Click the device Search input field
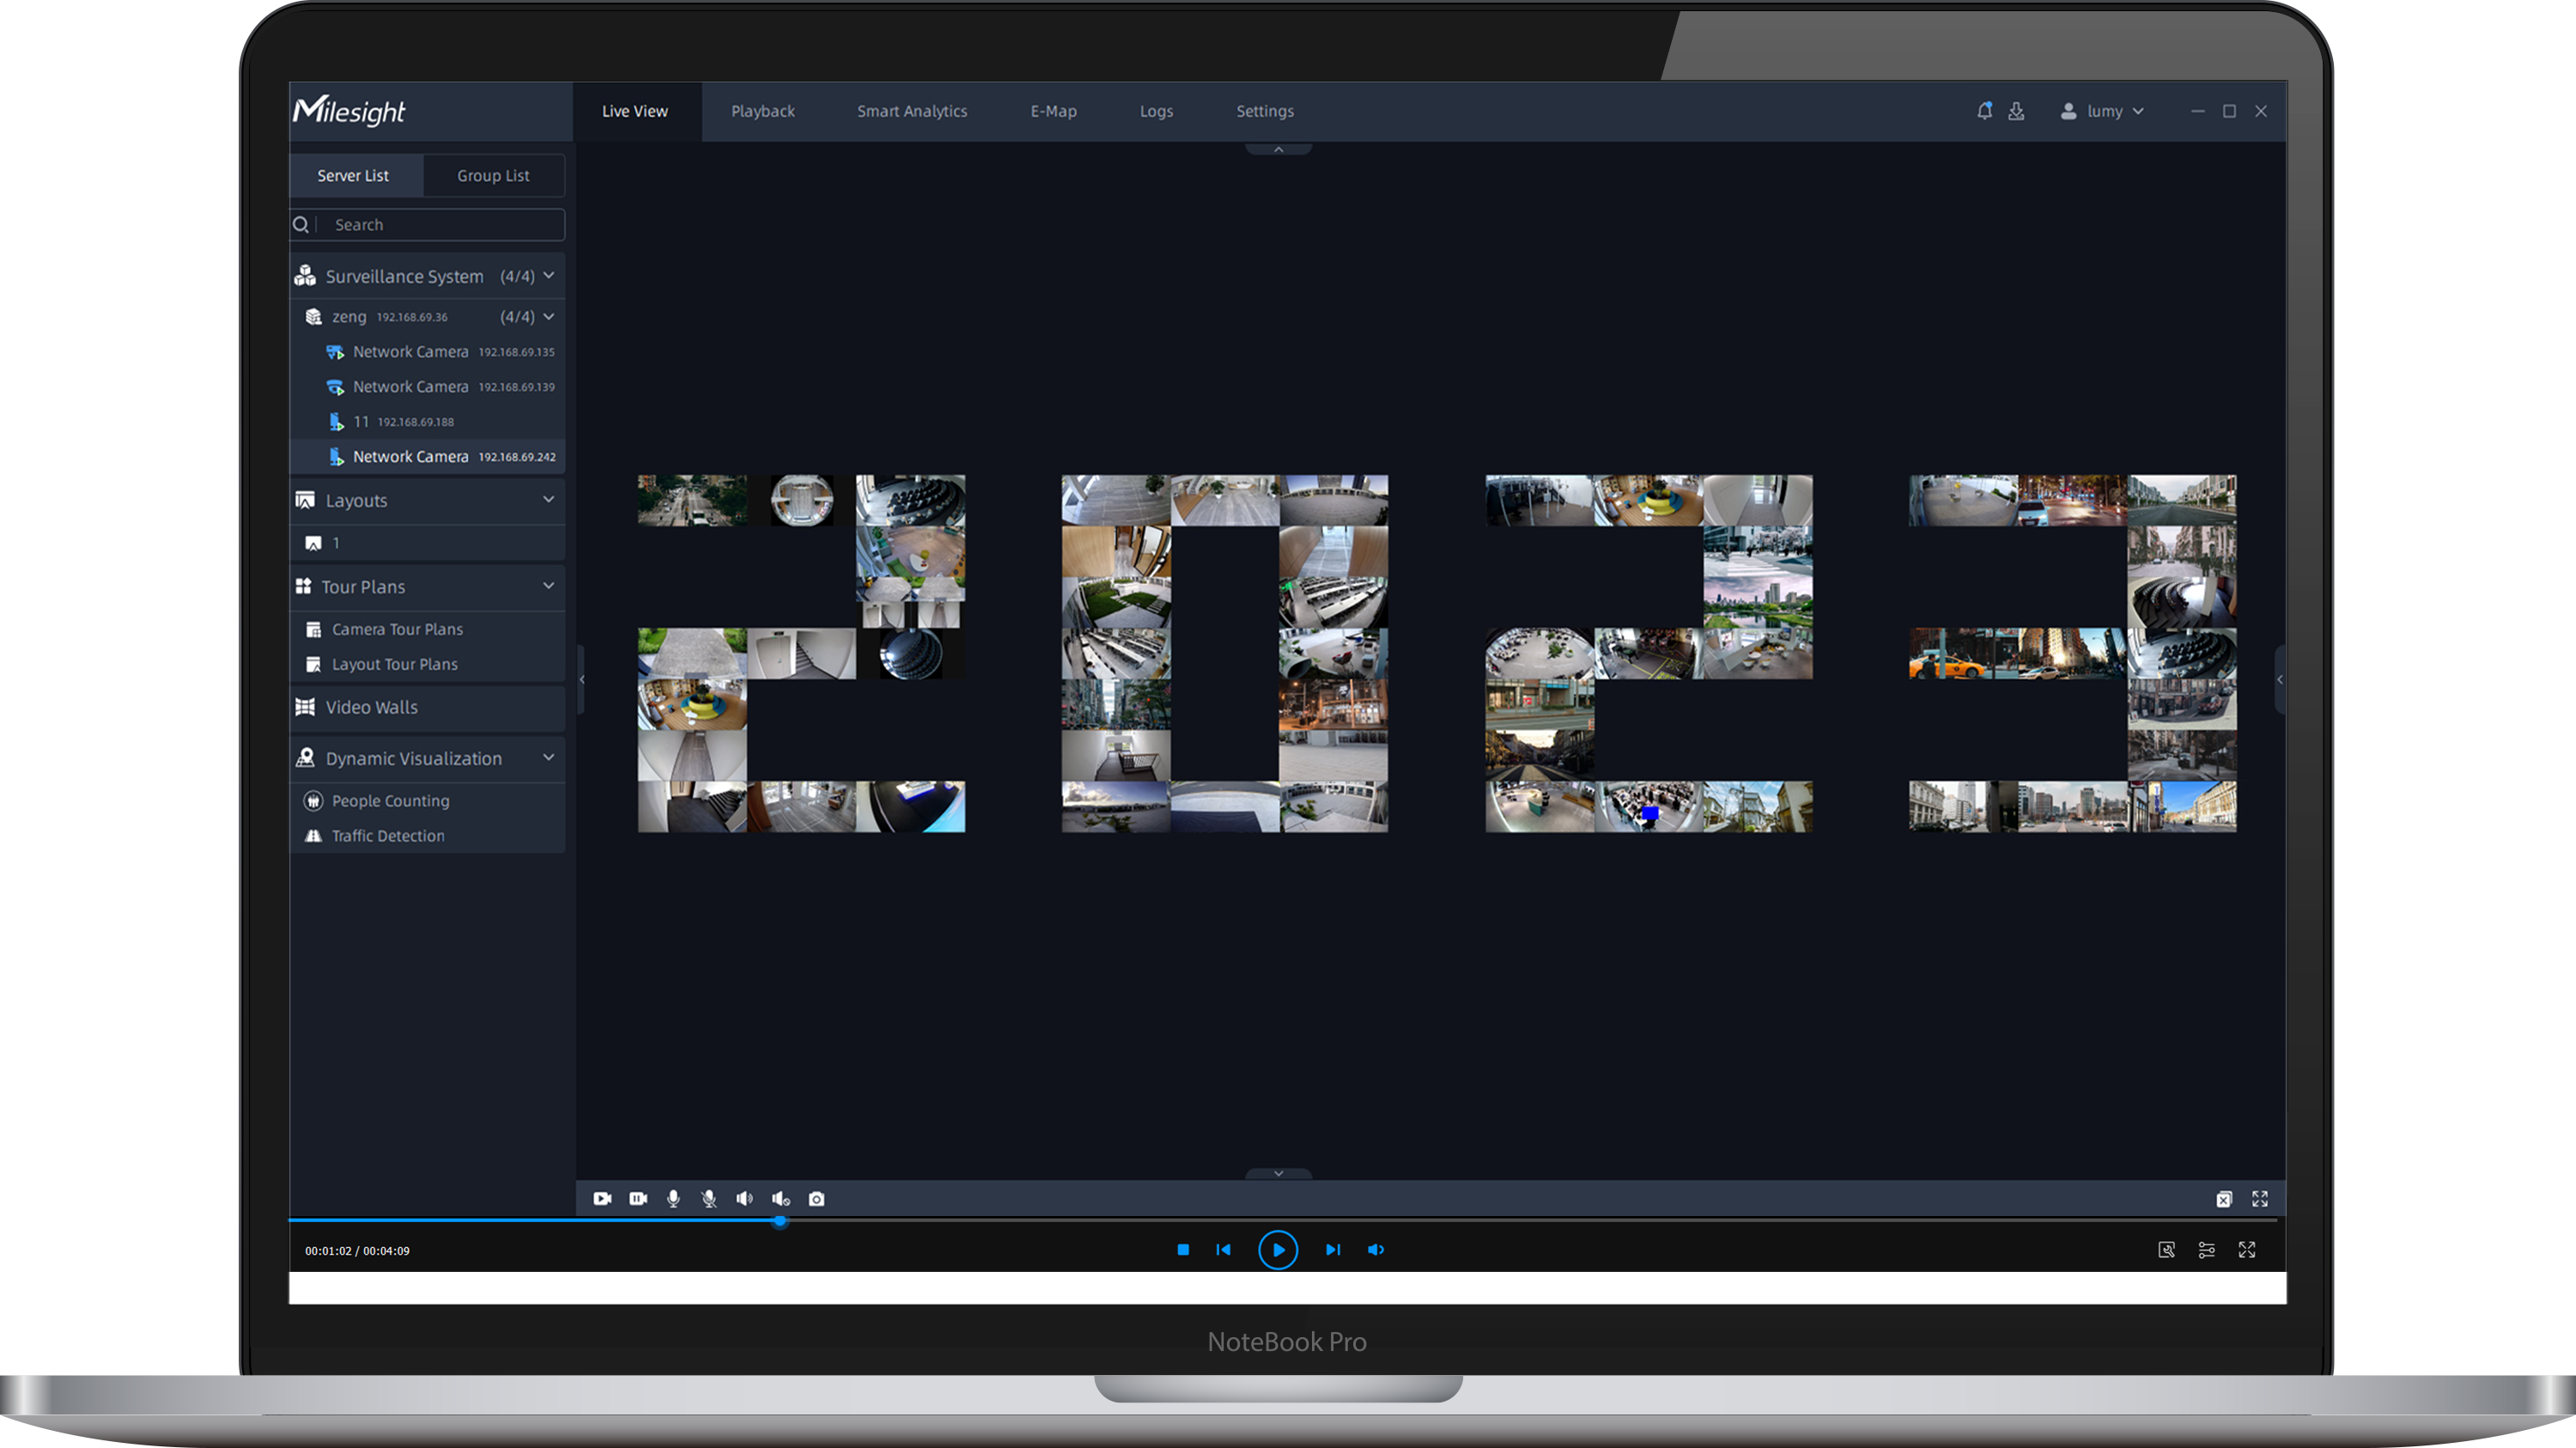This screenshot has width=2576, height=1448. pos(440,225)
